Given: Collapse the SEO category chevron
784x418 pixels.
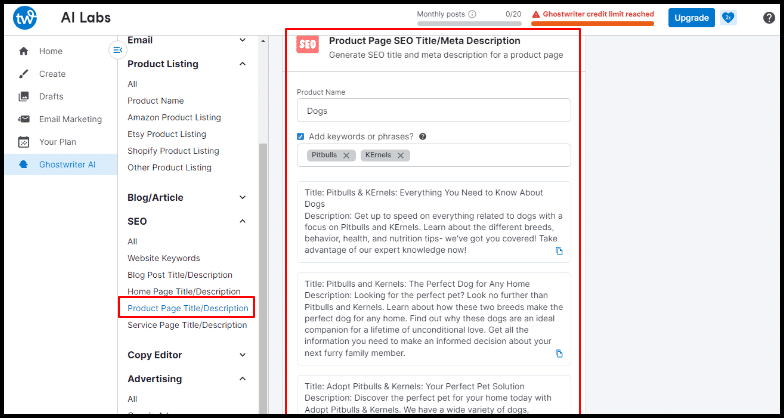Looking at the screenshot, I should click(x=242, y=221).
